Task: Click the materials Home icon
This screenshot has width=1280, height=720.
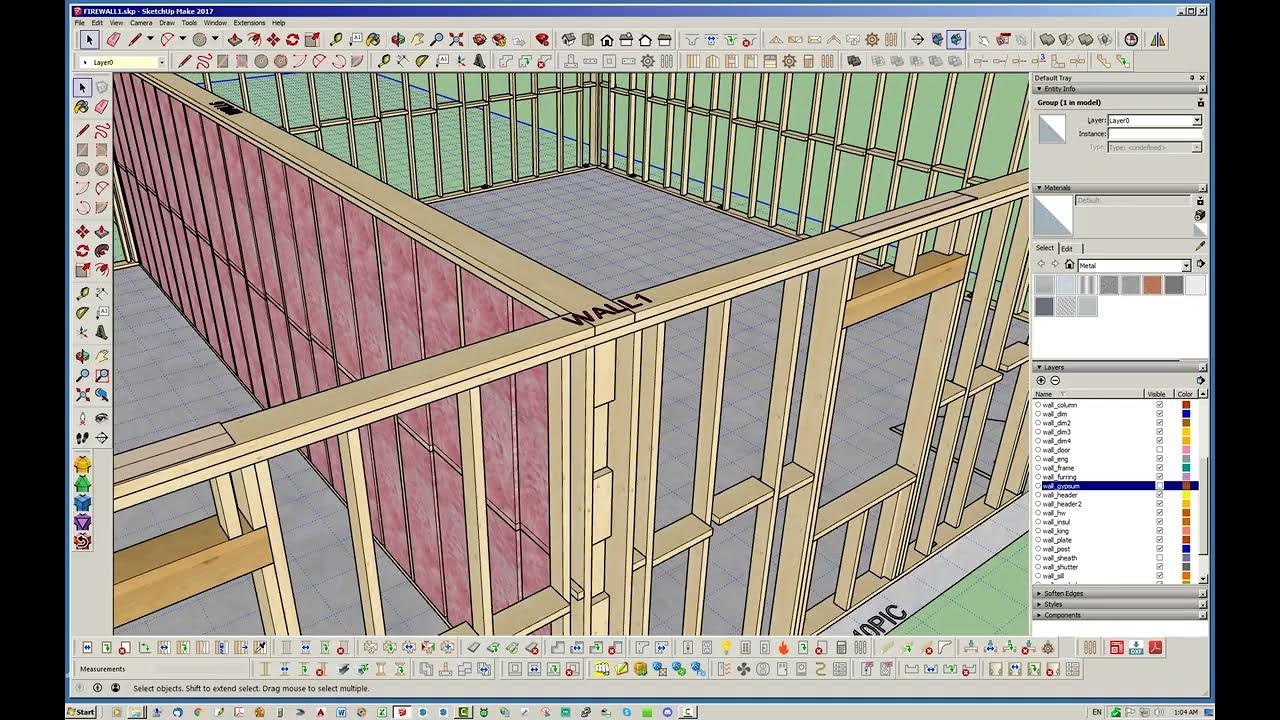Action: (x=1069, y=265)
